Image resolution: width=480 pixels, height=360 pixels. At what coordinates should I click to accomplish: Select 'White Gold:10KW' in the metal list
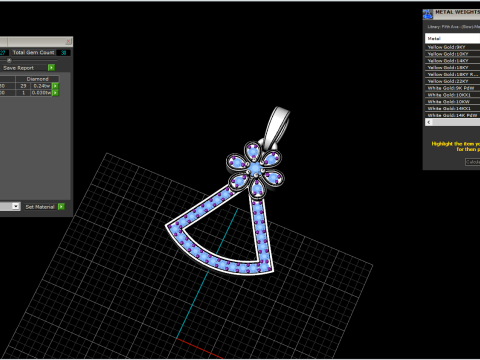pyautogui.click(x=452, y=101)
